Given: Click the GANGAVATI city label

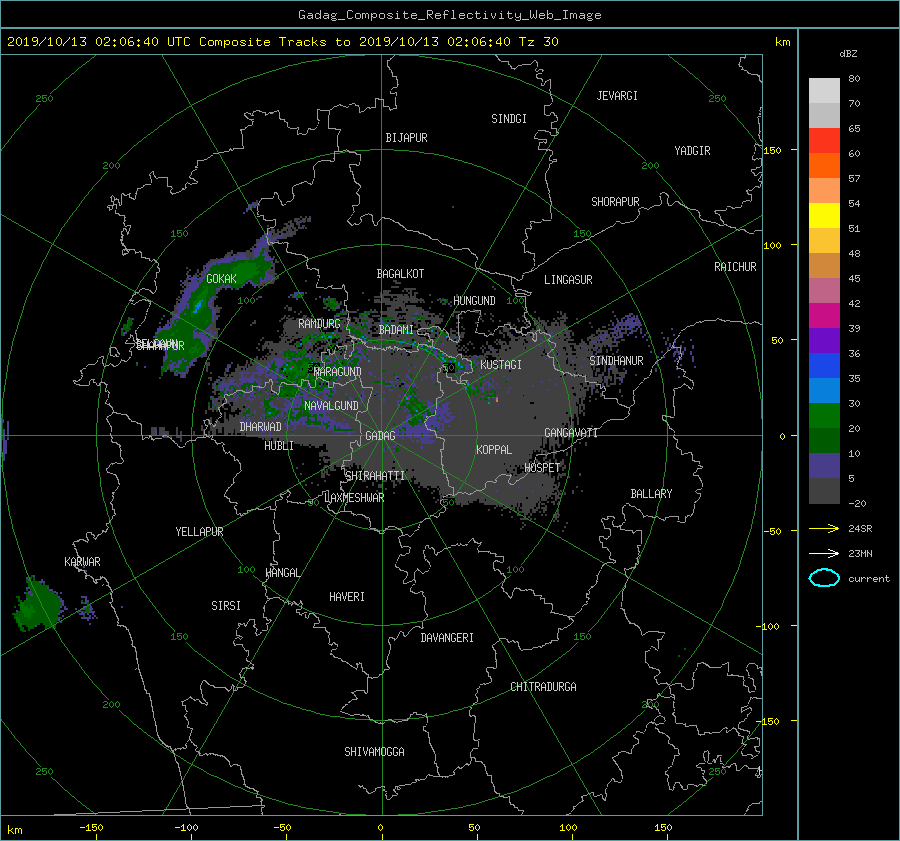Looking at the screenshot, I should click(571, 433).
